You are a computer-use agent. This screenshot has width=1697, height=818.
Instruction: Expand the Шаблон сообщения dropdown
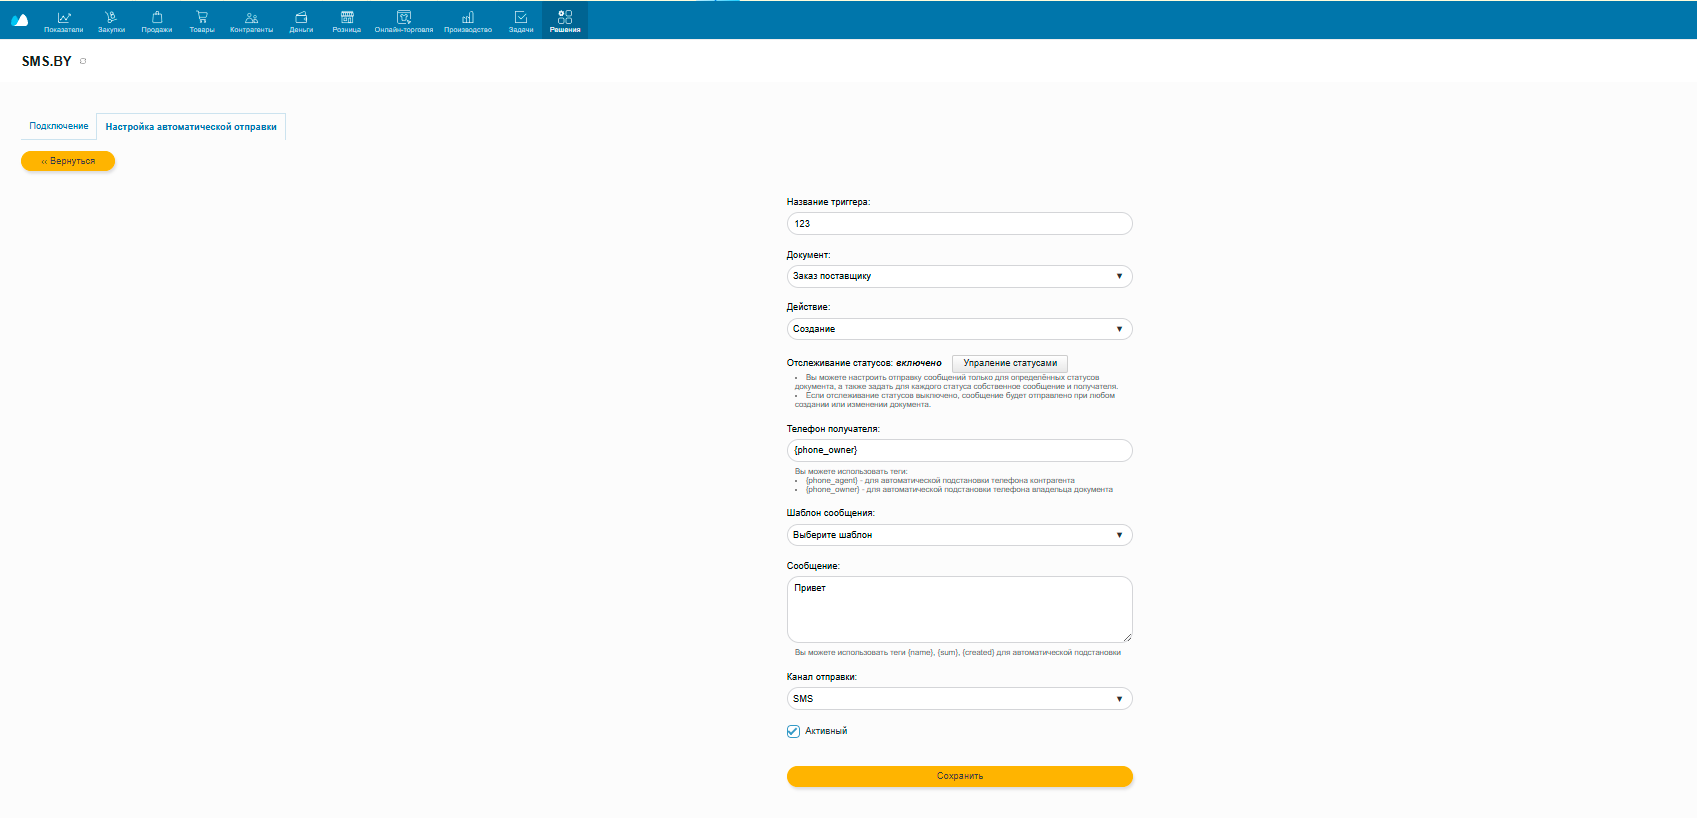[x=959, y=535]
